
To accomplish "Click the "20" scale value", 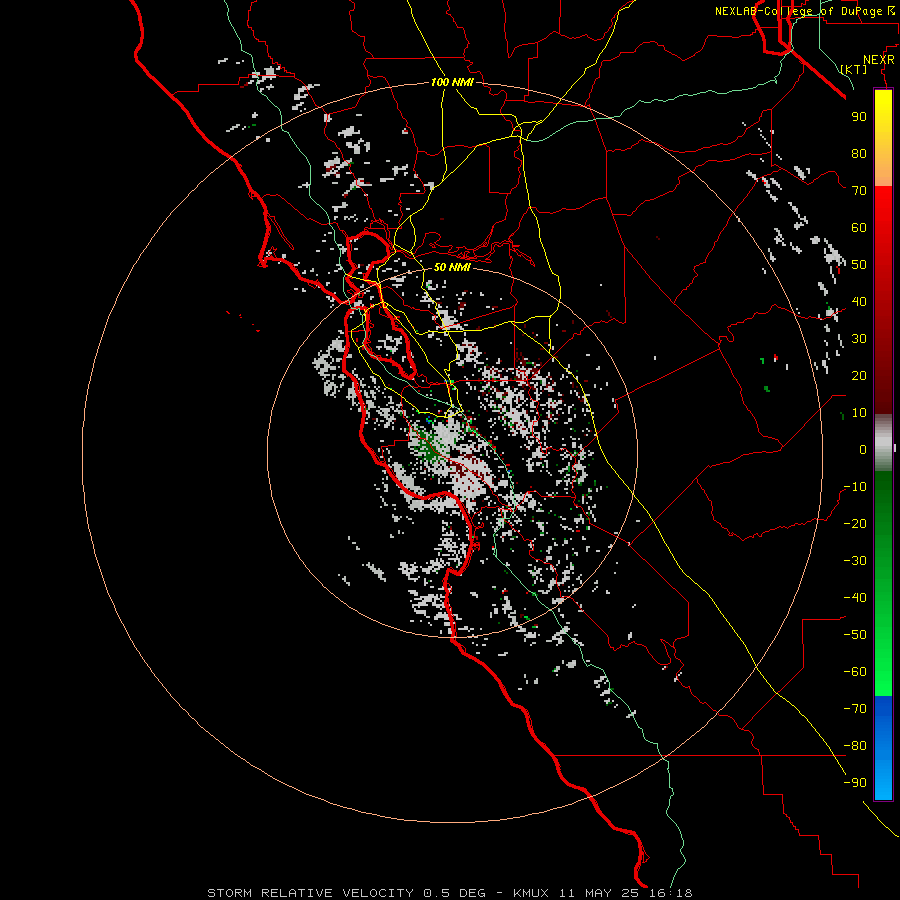I will click(x=859, y=375).
